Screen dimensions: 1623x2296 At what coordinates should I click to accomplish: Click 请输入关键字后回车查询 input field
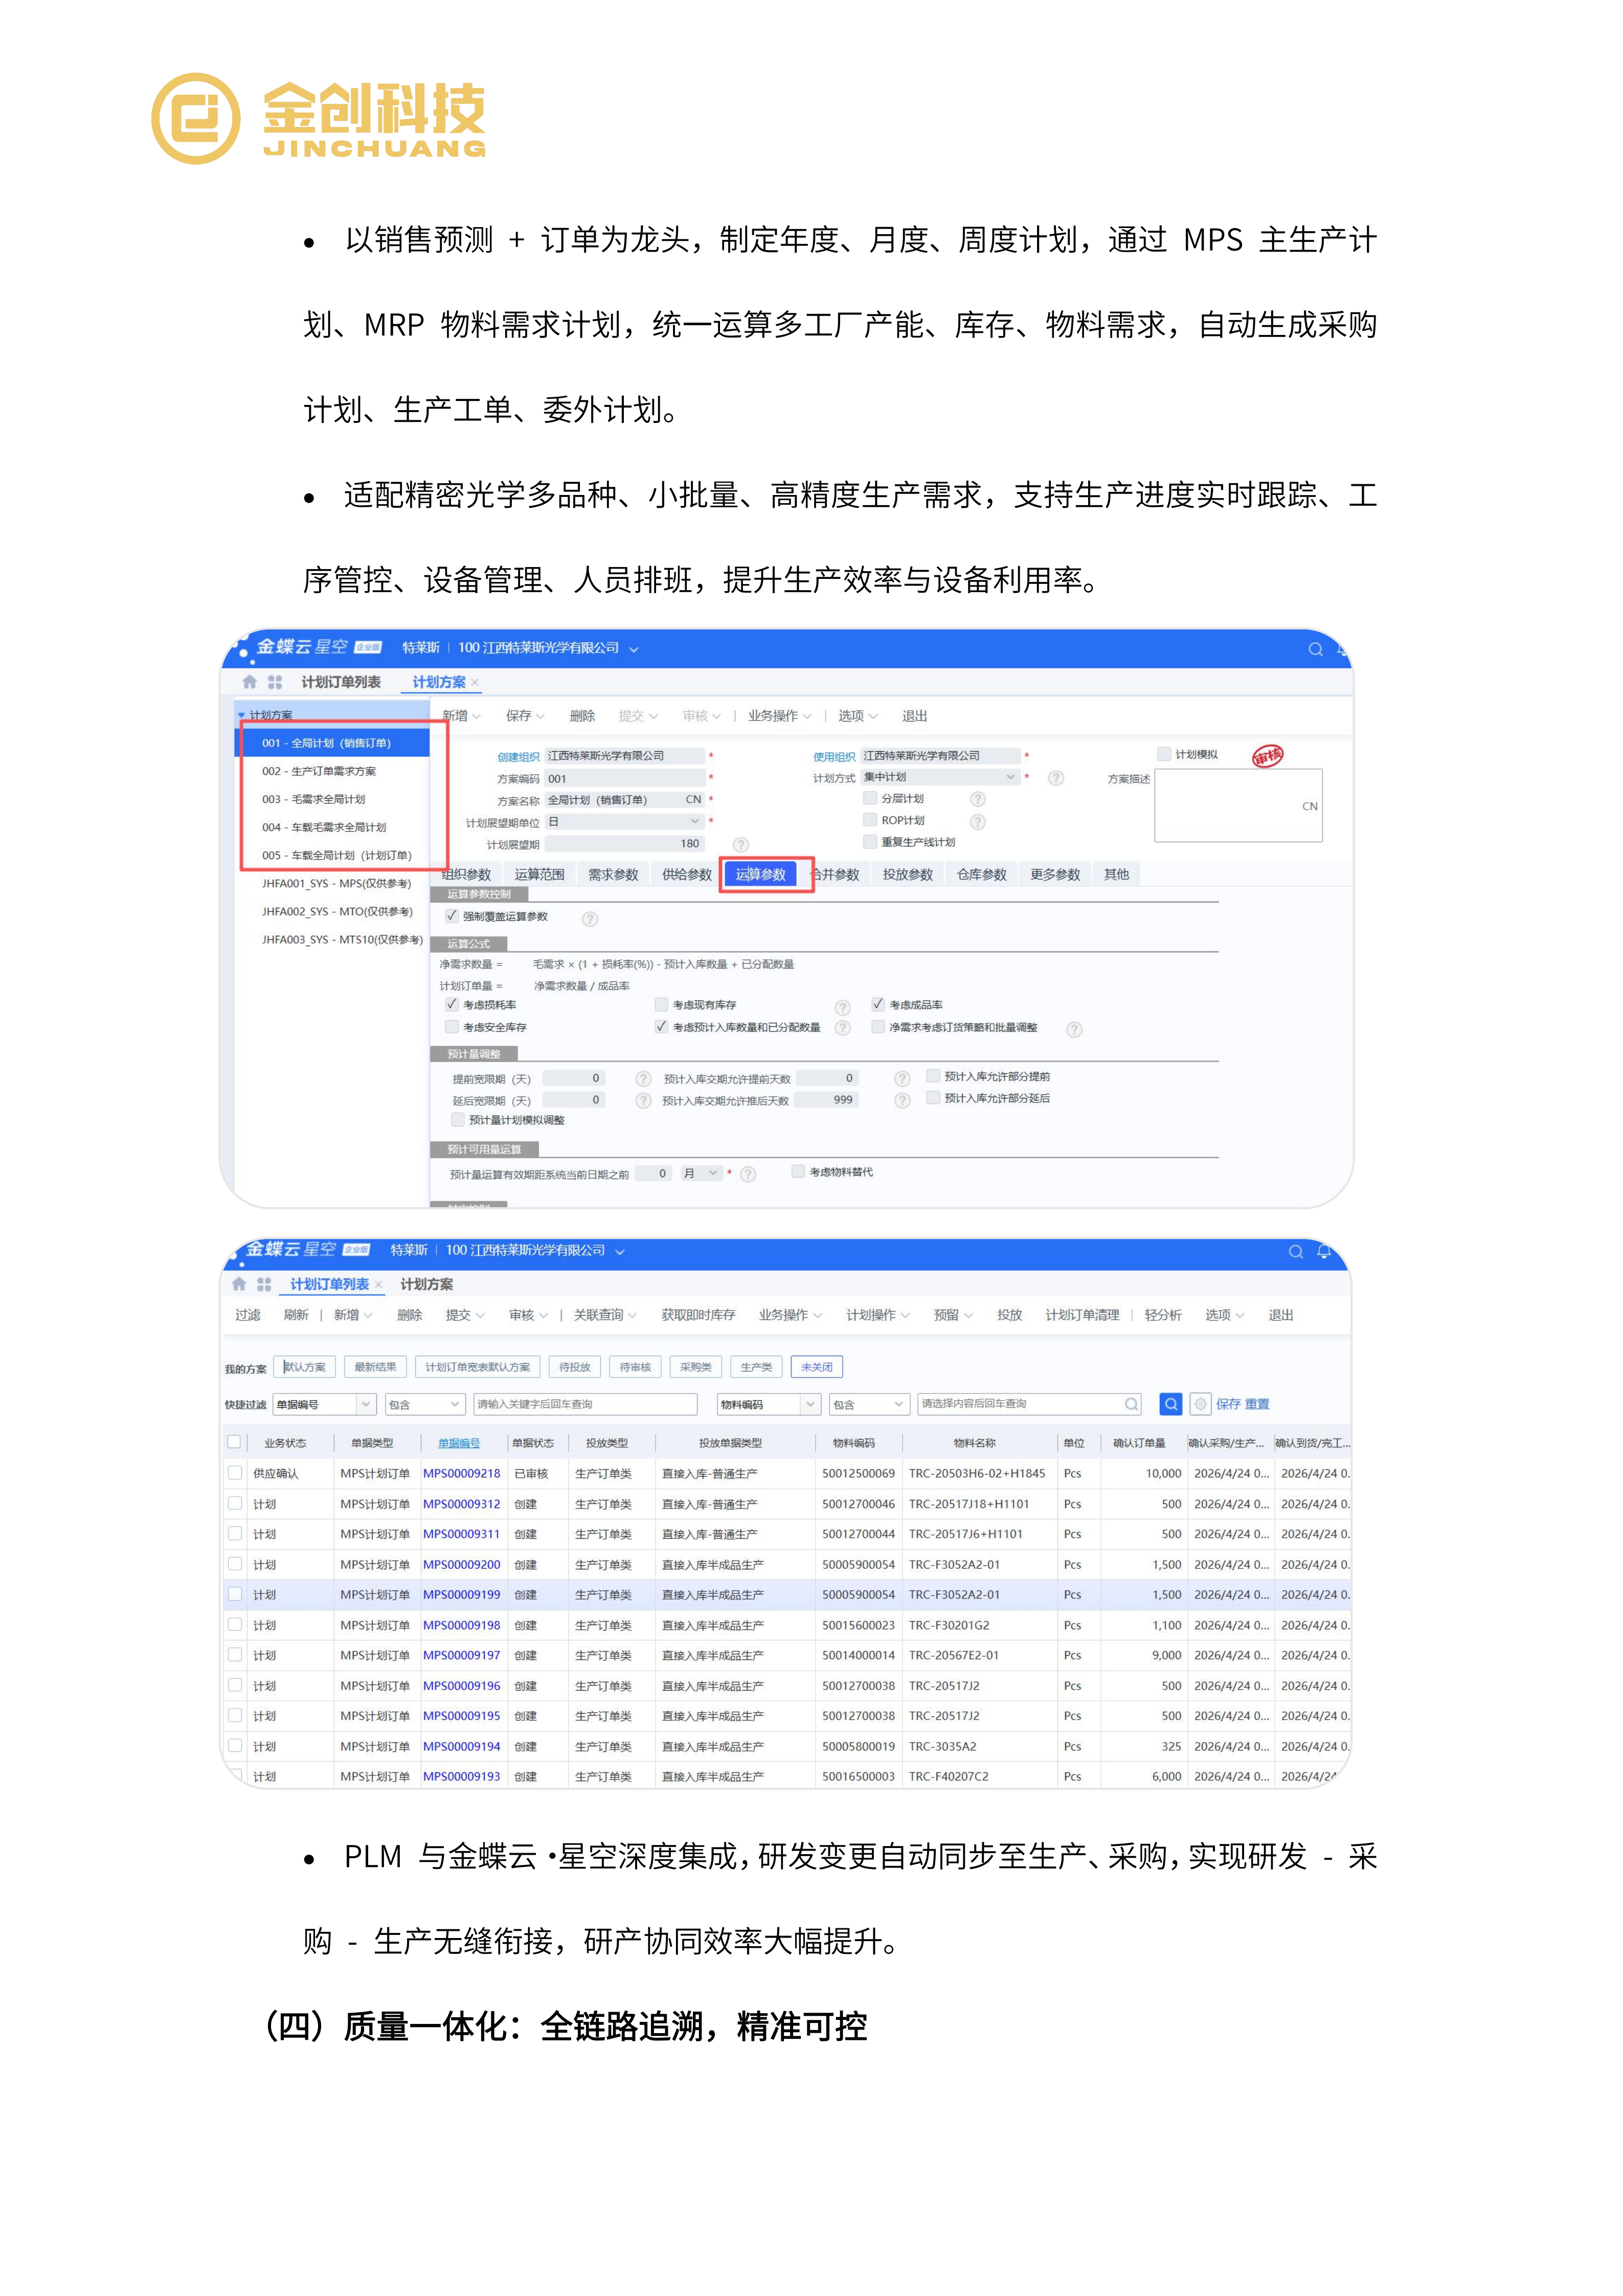point(585,1404)
